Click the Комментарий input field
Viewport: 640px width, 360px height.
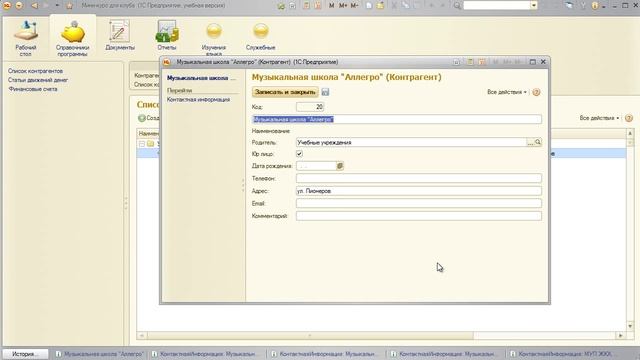[419, 216]
